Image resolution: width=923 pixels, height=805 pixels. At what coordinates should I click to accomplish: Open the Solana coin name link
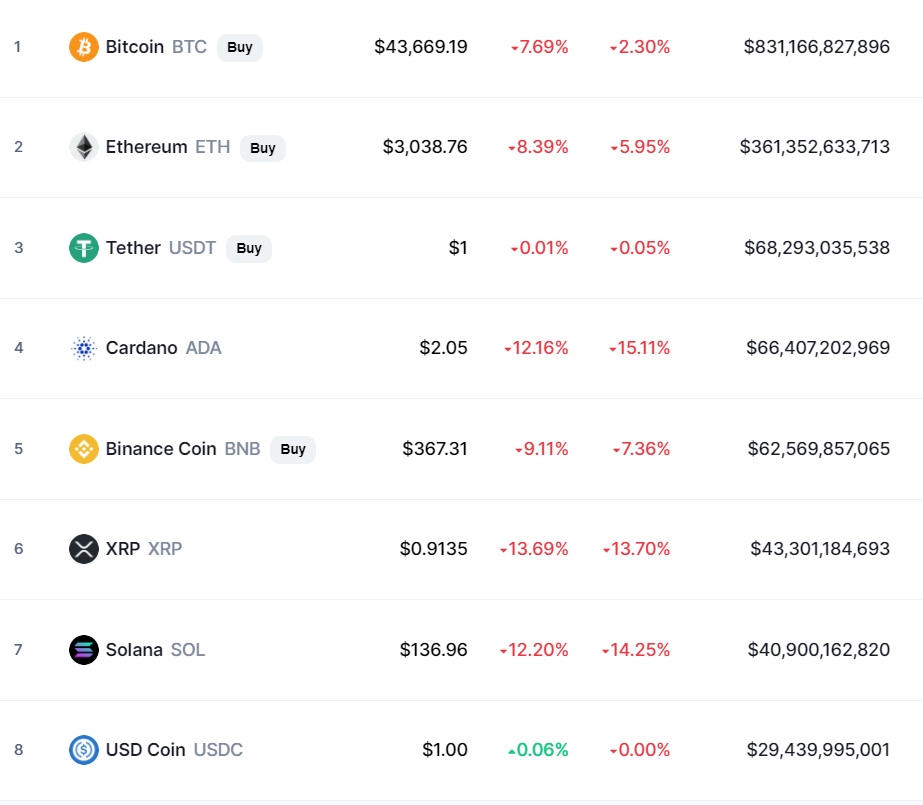click(x=134, y=650)
